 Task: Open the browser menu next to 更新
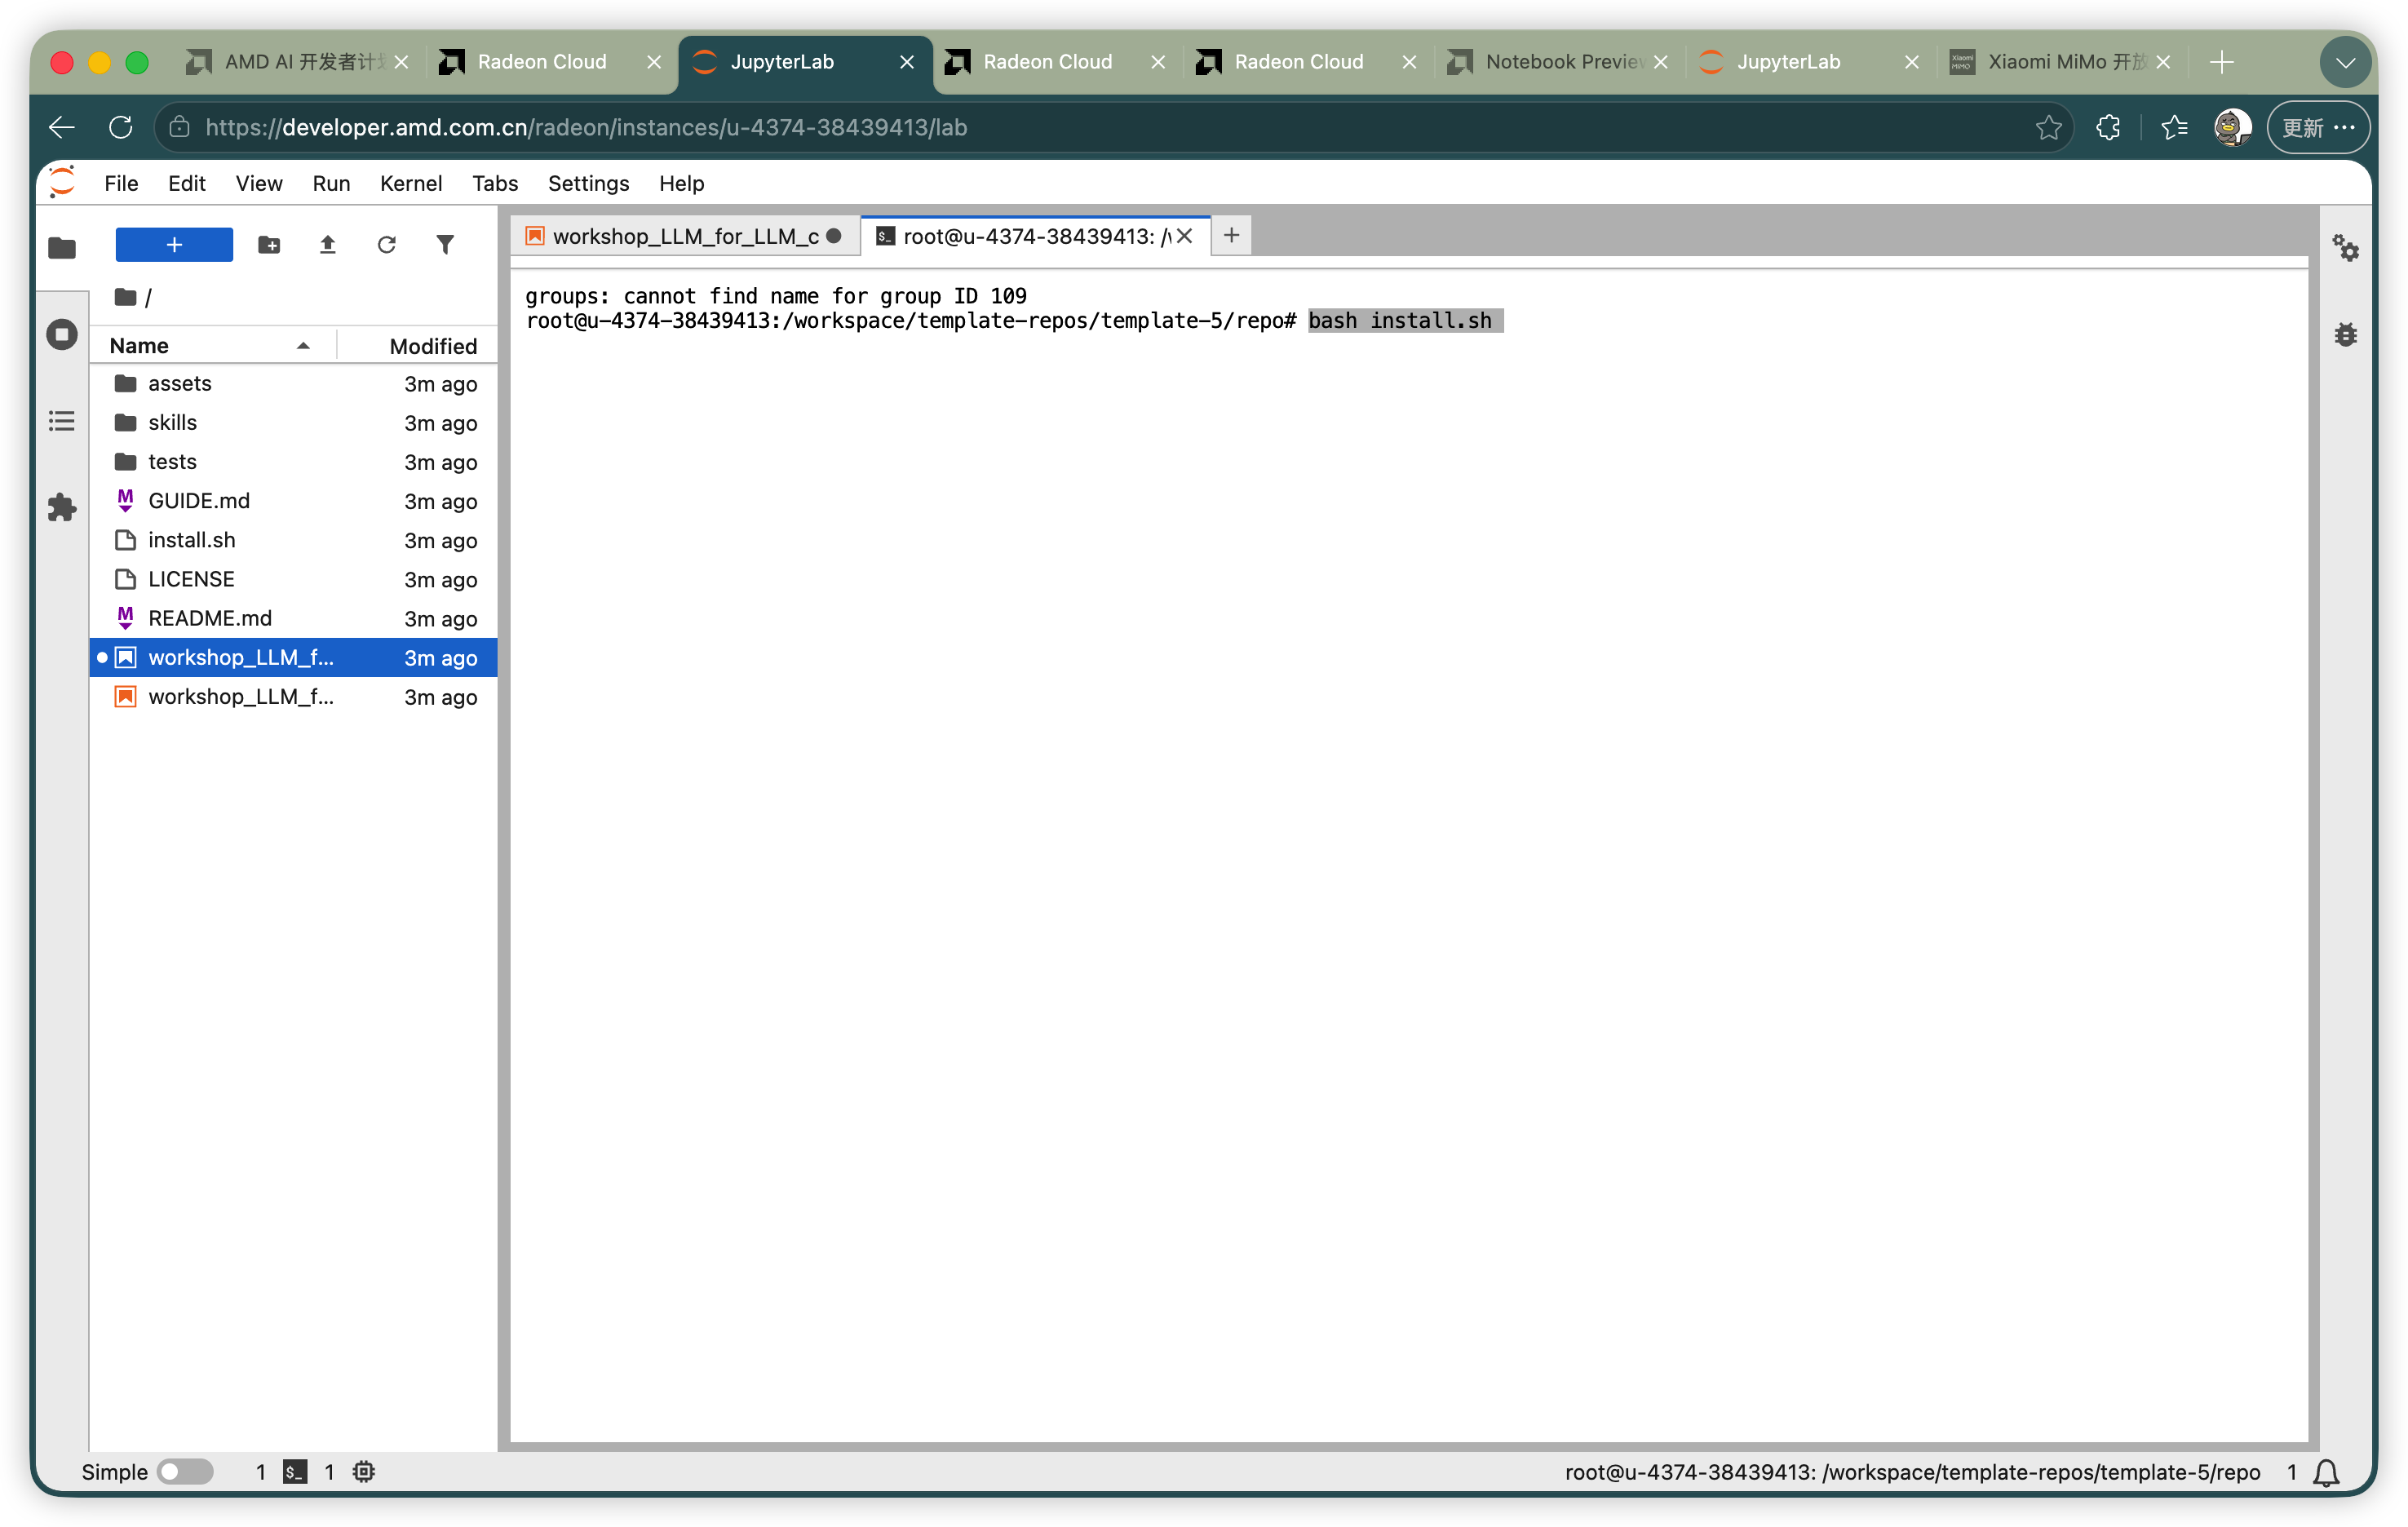pyautogui.click(x=2345, y=127)
